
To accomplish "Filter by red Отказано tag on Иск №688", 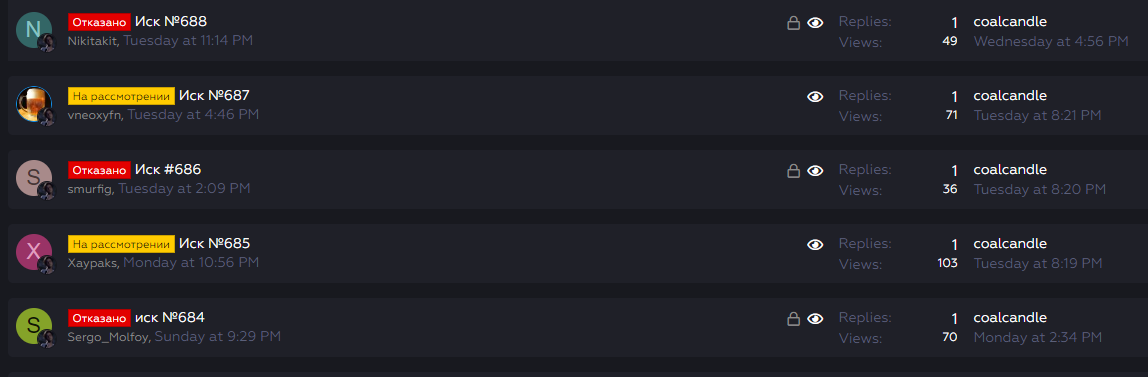I will point(100,22).
